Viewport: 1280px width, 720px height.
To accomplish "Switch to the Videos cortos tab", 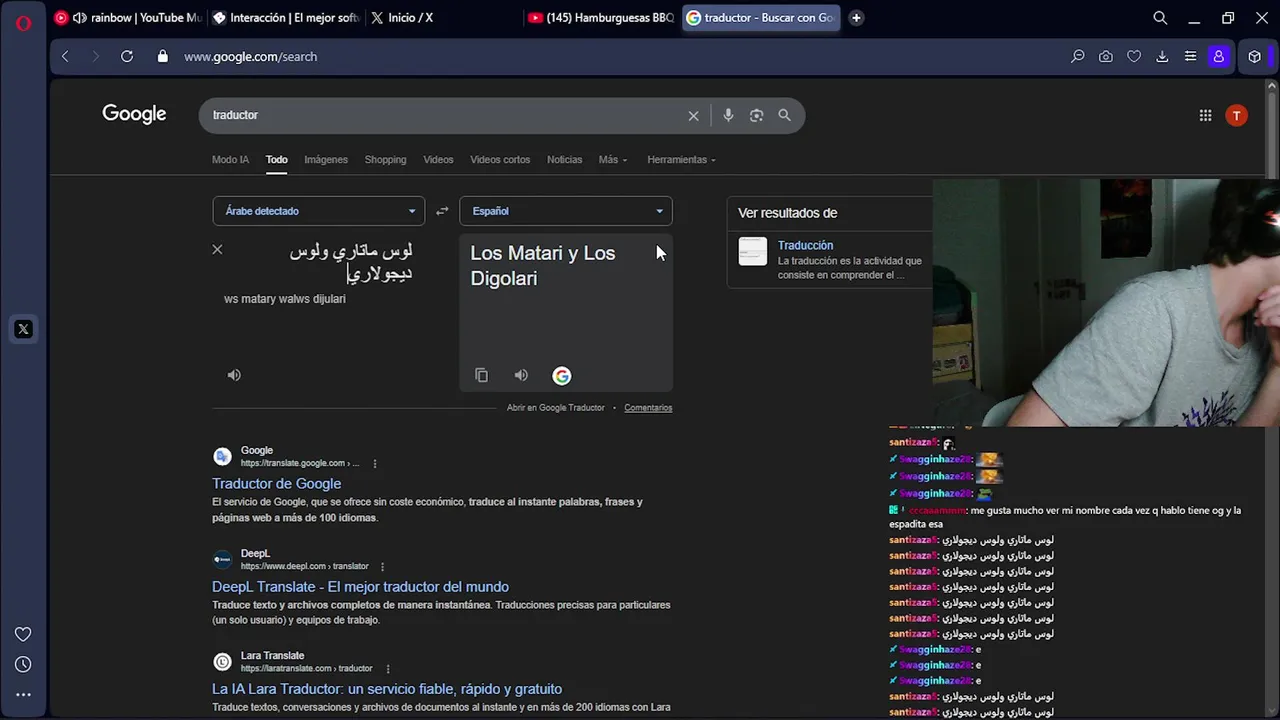I will [x=500, y=160].
